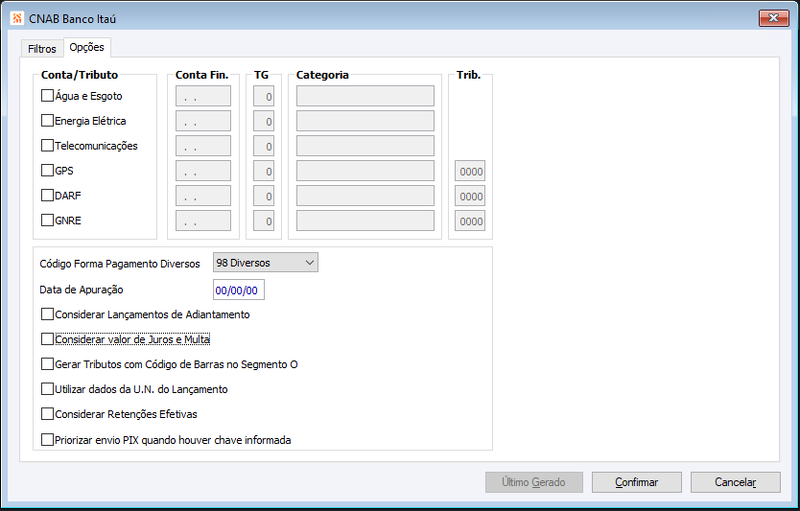Enable Considerar Lançamentos de Adiantamento
The image size is (800, 511).
[47, 314]
